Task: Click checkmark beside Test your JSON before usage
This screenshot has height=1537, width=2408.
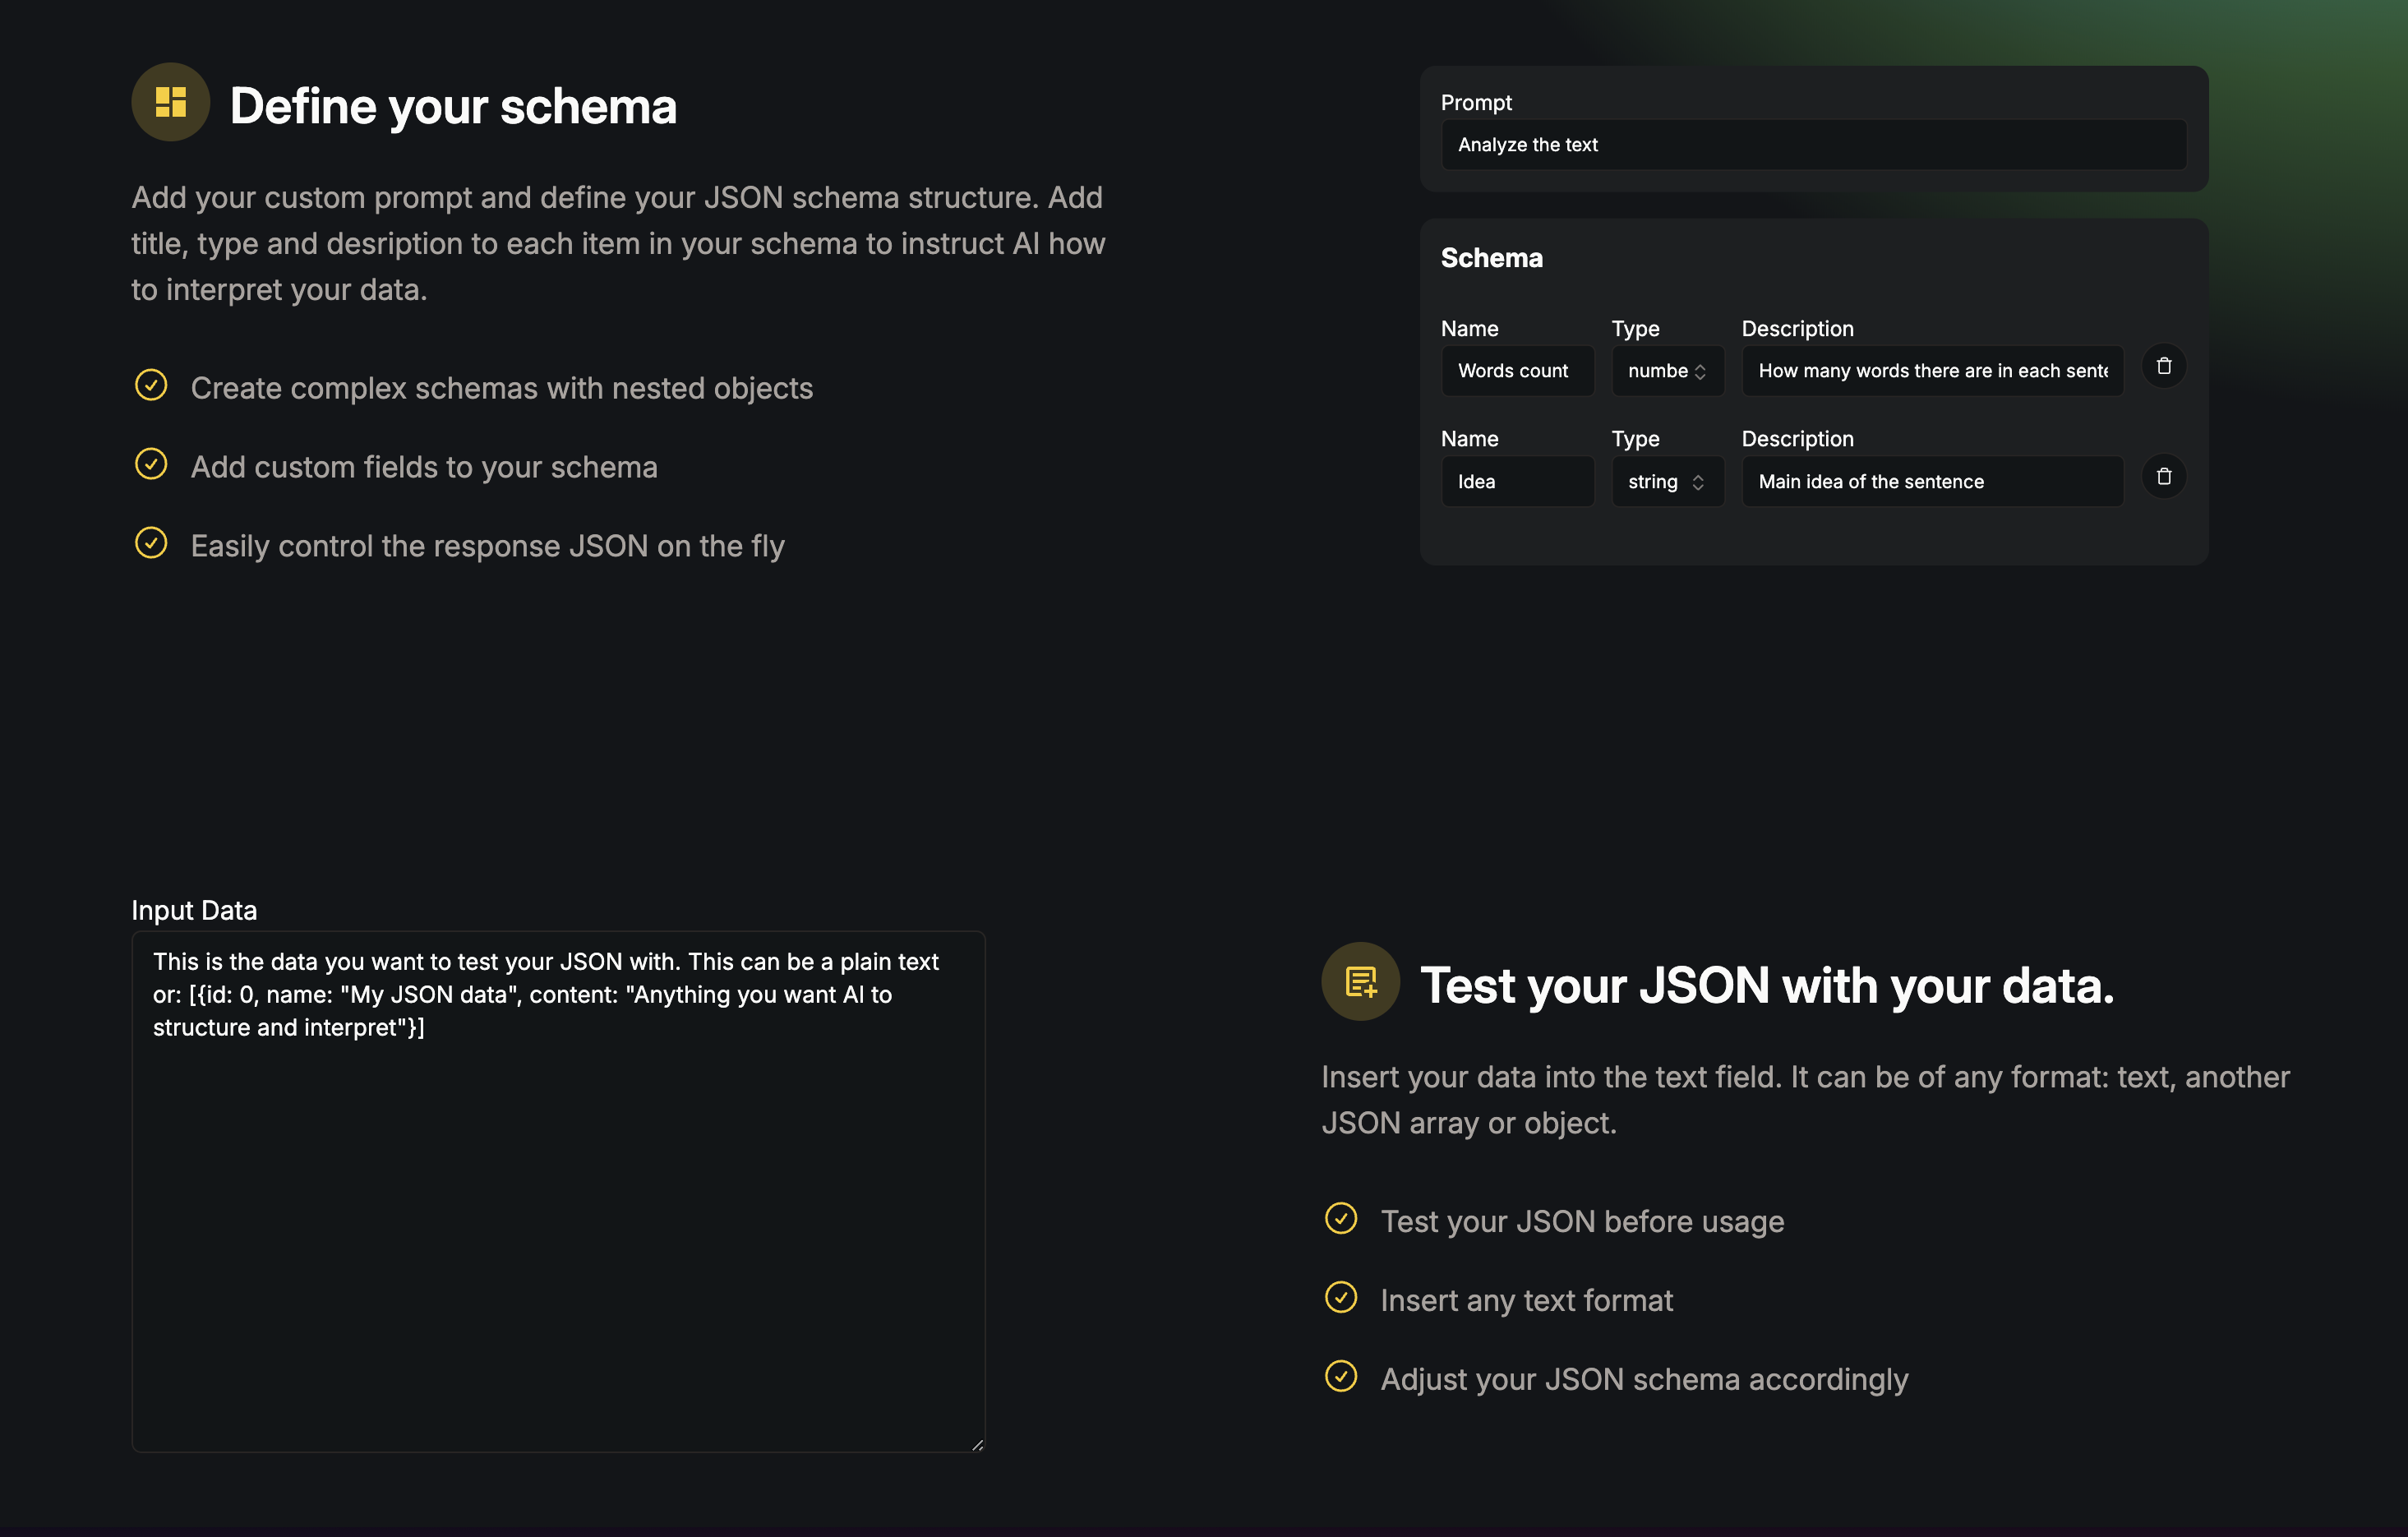Action: [1340, 1218]
